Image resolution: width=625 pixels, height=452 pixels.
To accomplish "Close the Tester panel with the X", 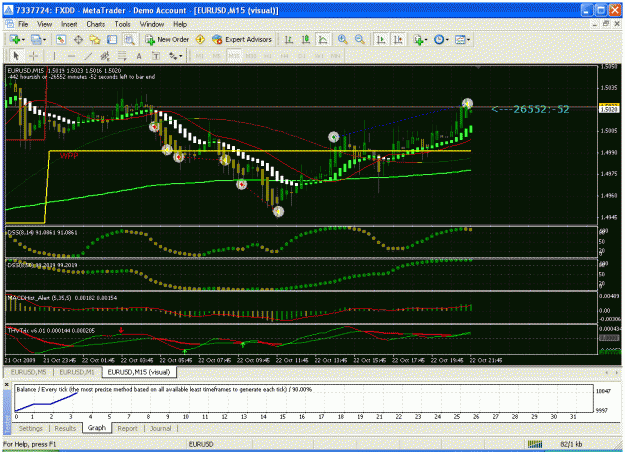I will point(6,385).
